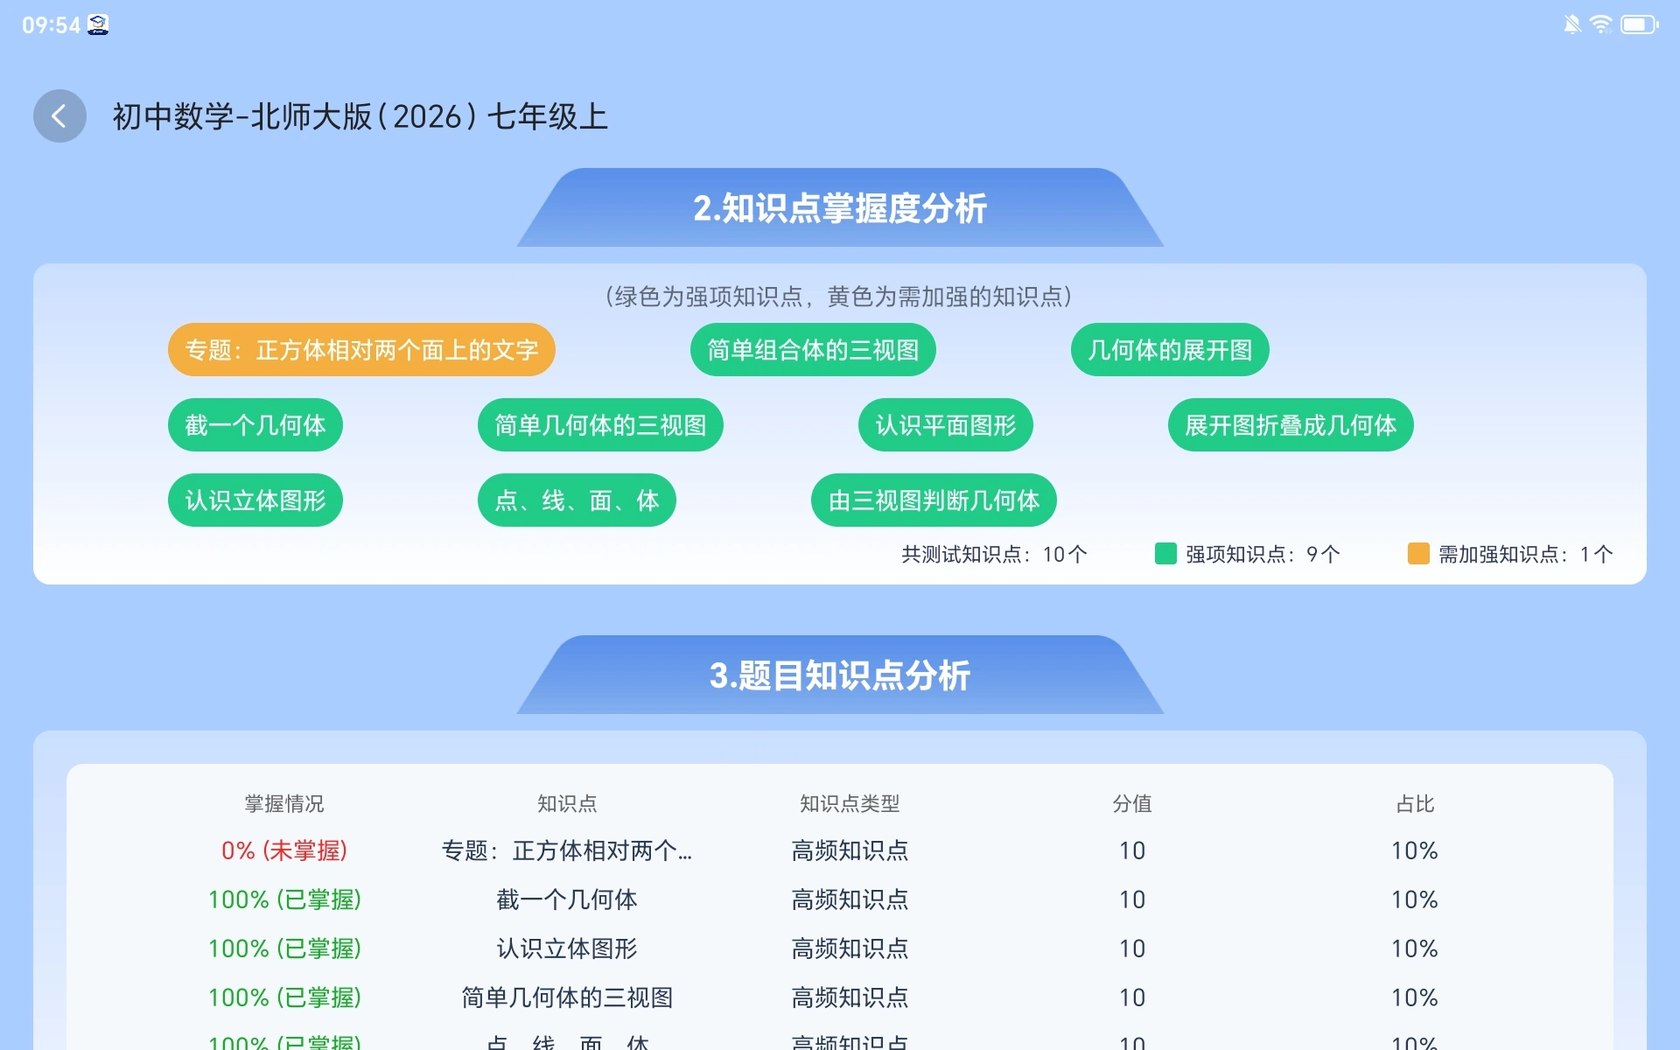Tap the Wi-Fi status icon
1680x1050 pixels.
point(1601,24)
